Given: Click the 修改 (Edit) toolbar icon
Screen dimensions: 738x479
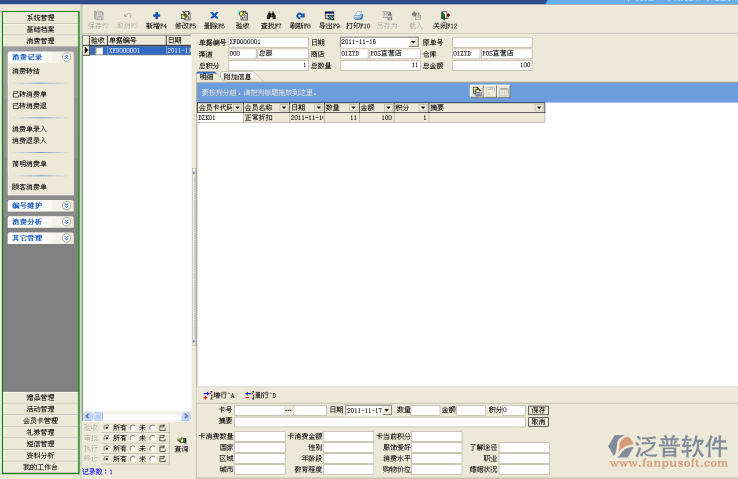Looking at the screenshot, I should [x=185, y=17].
